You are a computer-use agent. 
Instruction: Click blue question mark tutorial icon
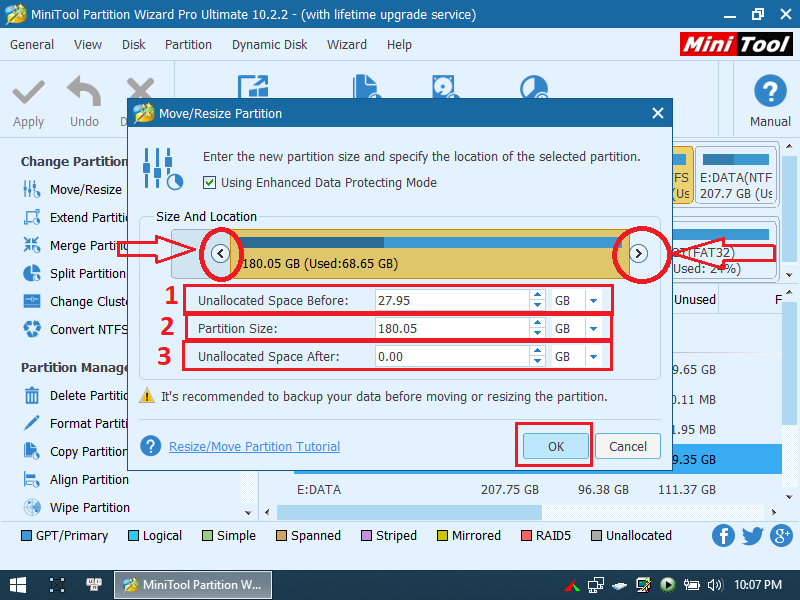[151, 446]
